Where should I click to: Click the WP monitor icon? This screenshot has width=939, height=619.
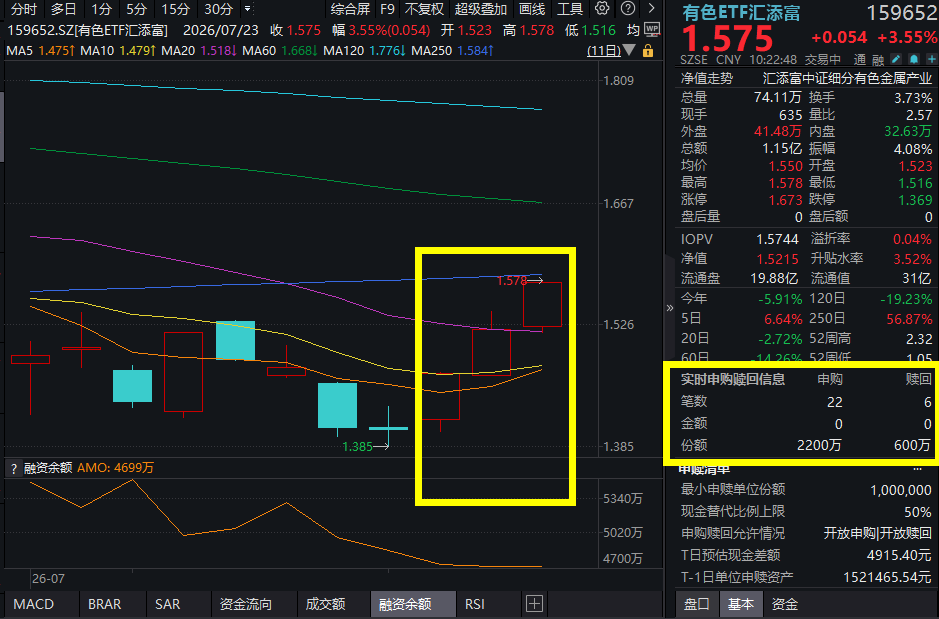click(x=652, y=29)
